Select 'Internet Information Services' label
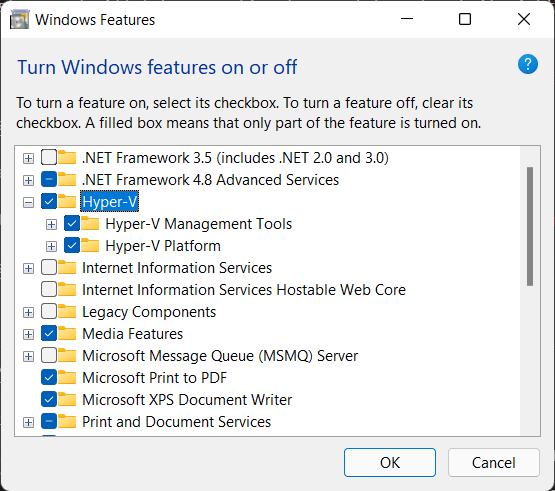This screenshot has width=555, height=491. (x=177, y=268)
